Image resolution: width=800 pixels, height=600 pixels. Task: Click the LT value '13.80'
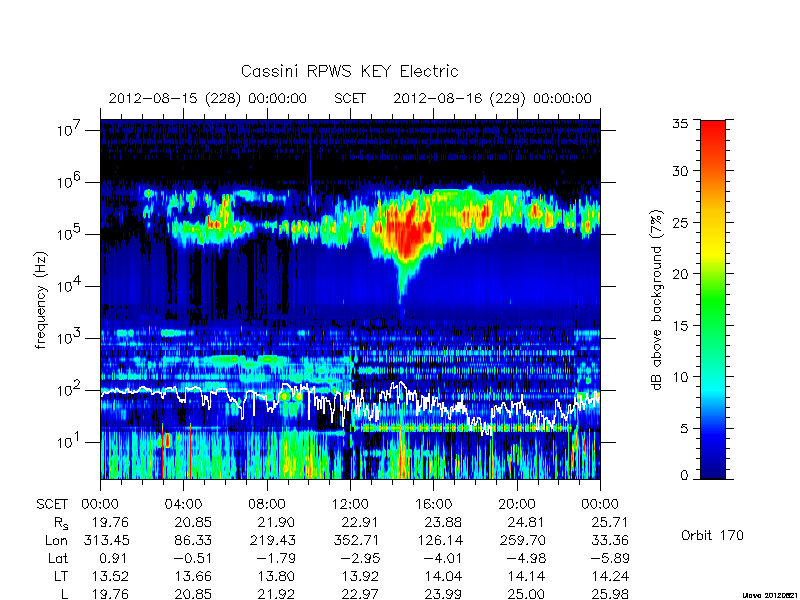coord(276,577)
